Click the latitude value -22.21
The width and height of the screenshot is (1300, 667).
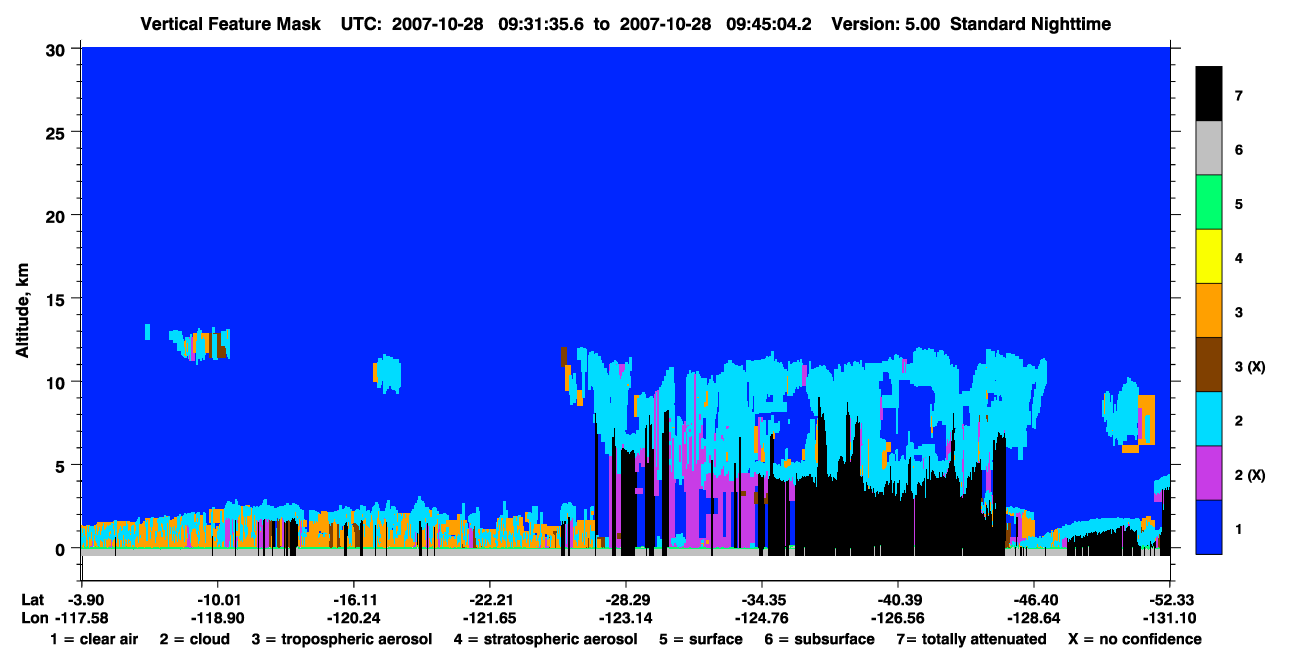coord(489,599)
